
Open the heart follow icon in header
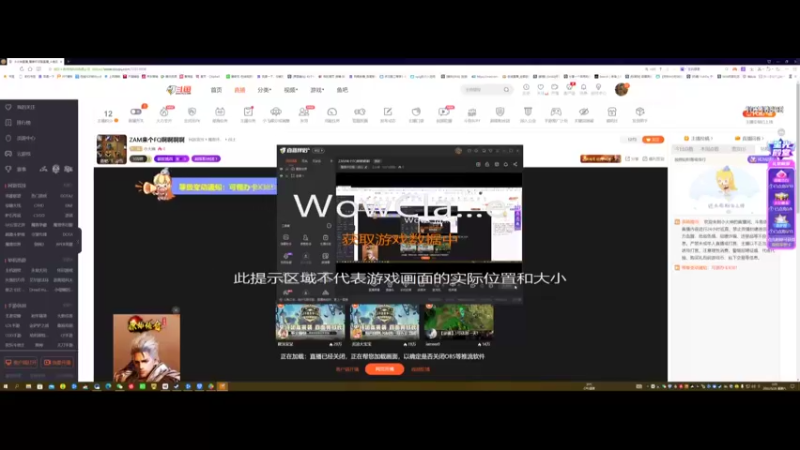click(540, 88)
